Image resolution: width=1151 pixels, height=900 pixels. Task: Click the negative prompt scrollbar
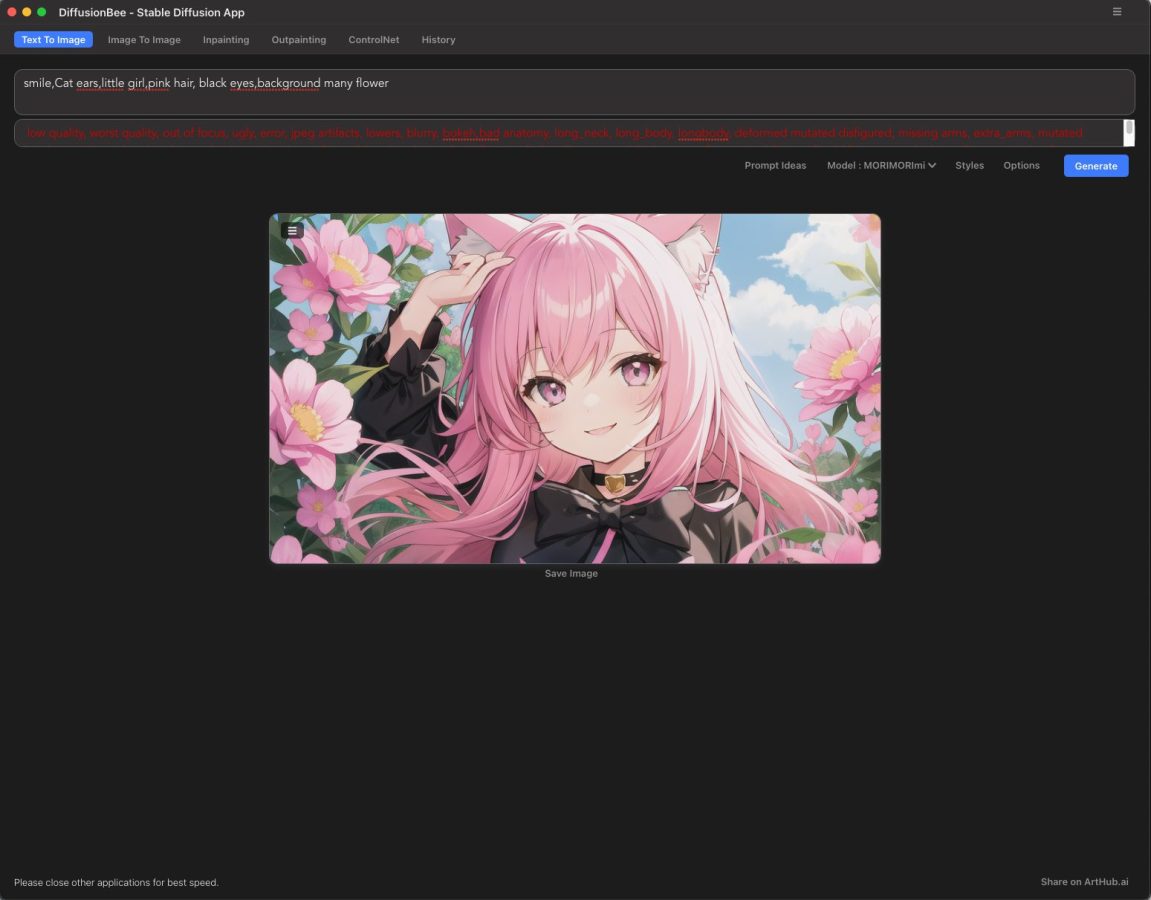(1129, 133)
